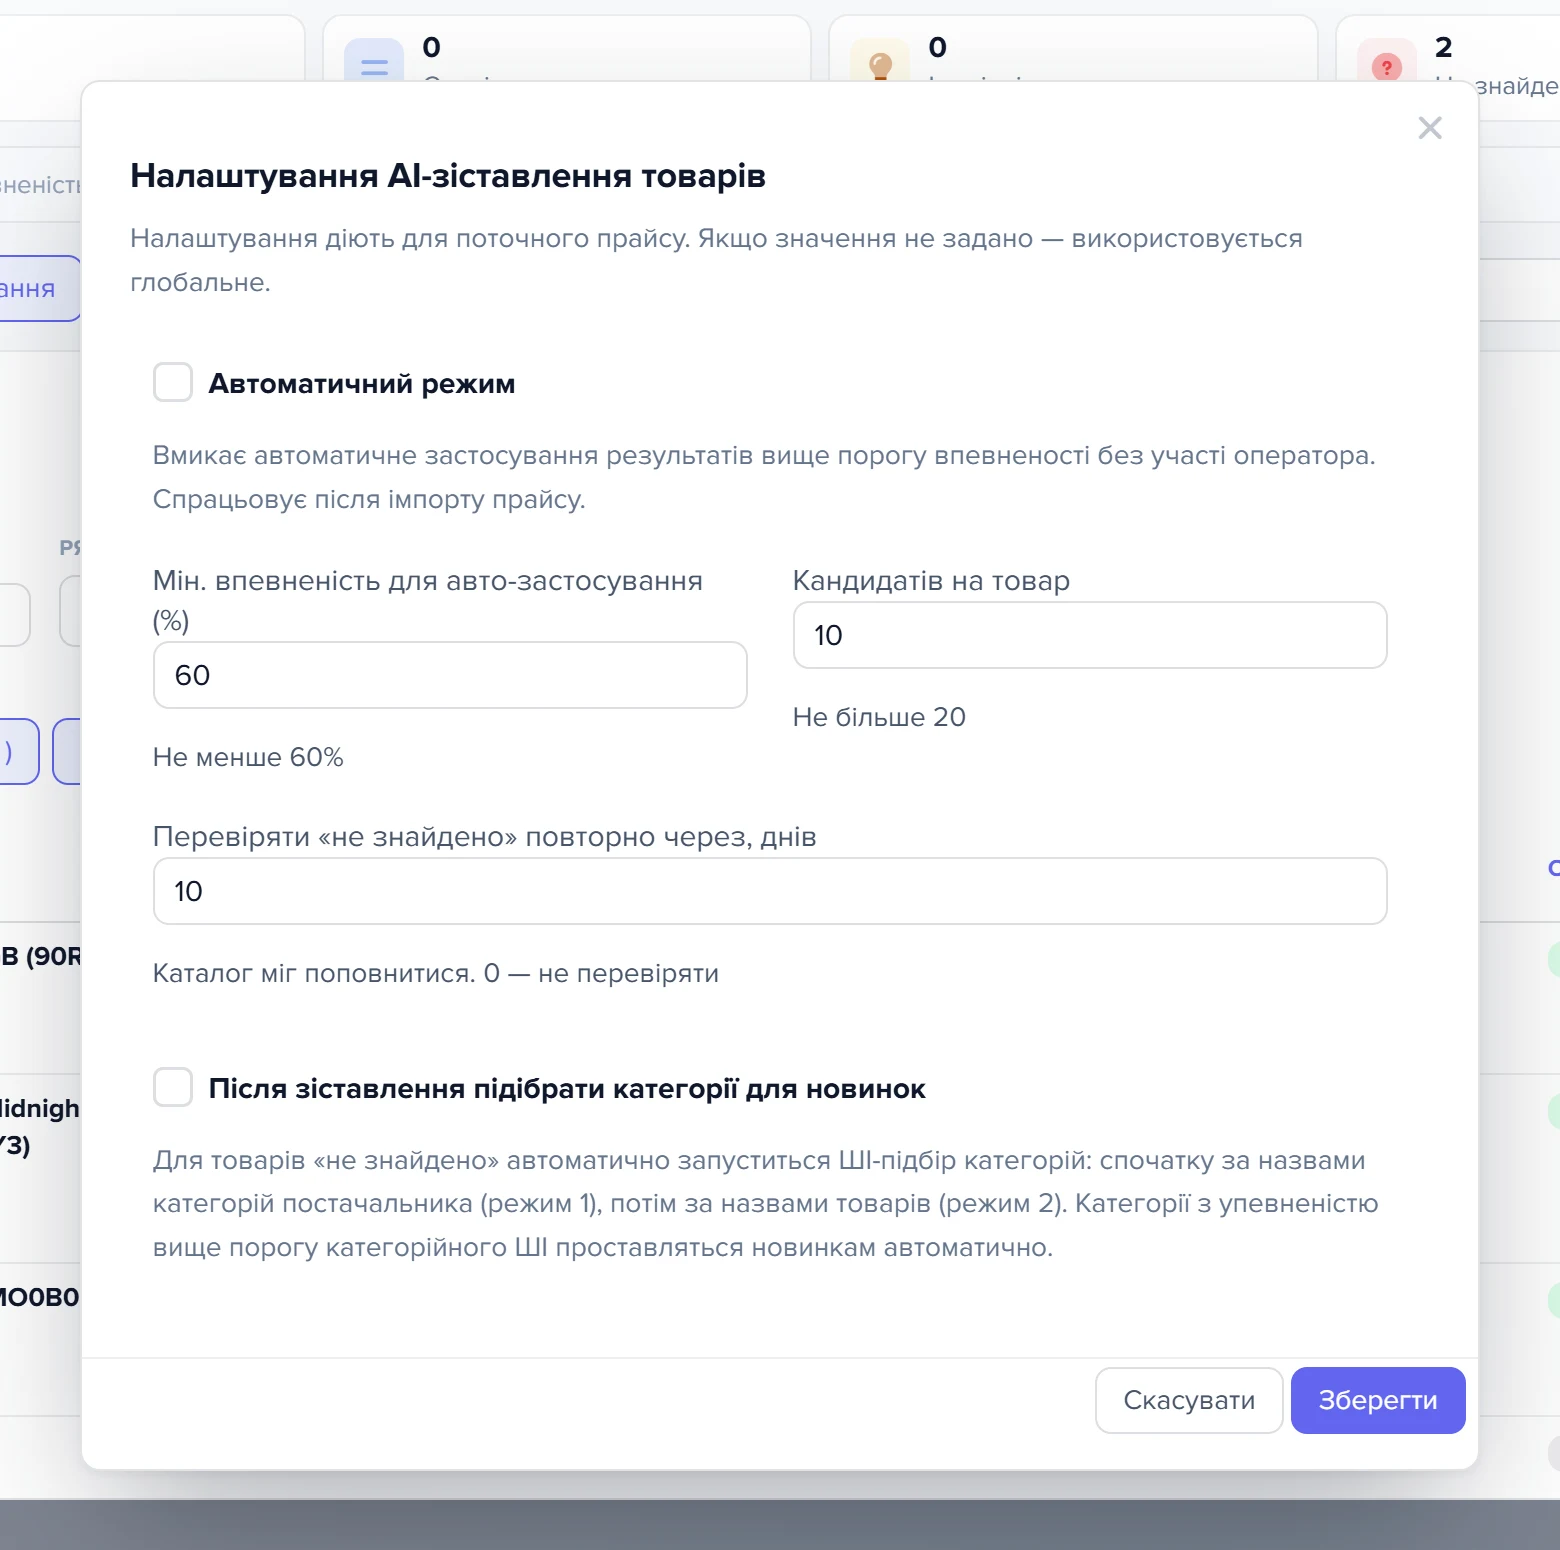Edit the Мін. впевненість percentage field
1560x1550 pixels.
click(450, 675)
